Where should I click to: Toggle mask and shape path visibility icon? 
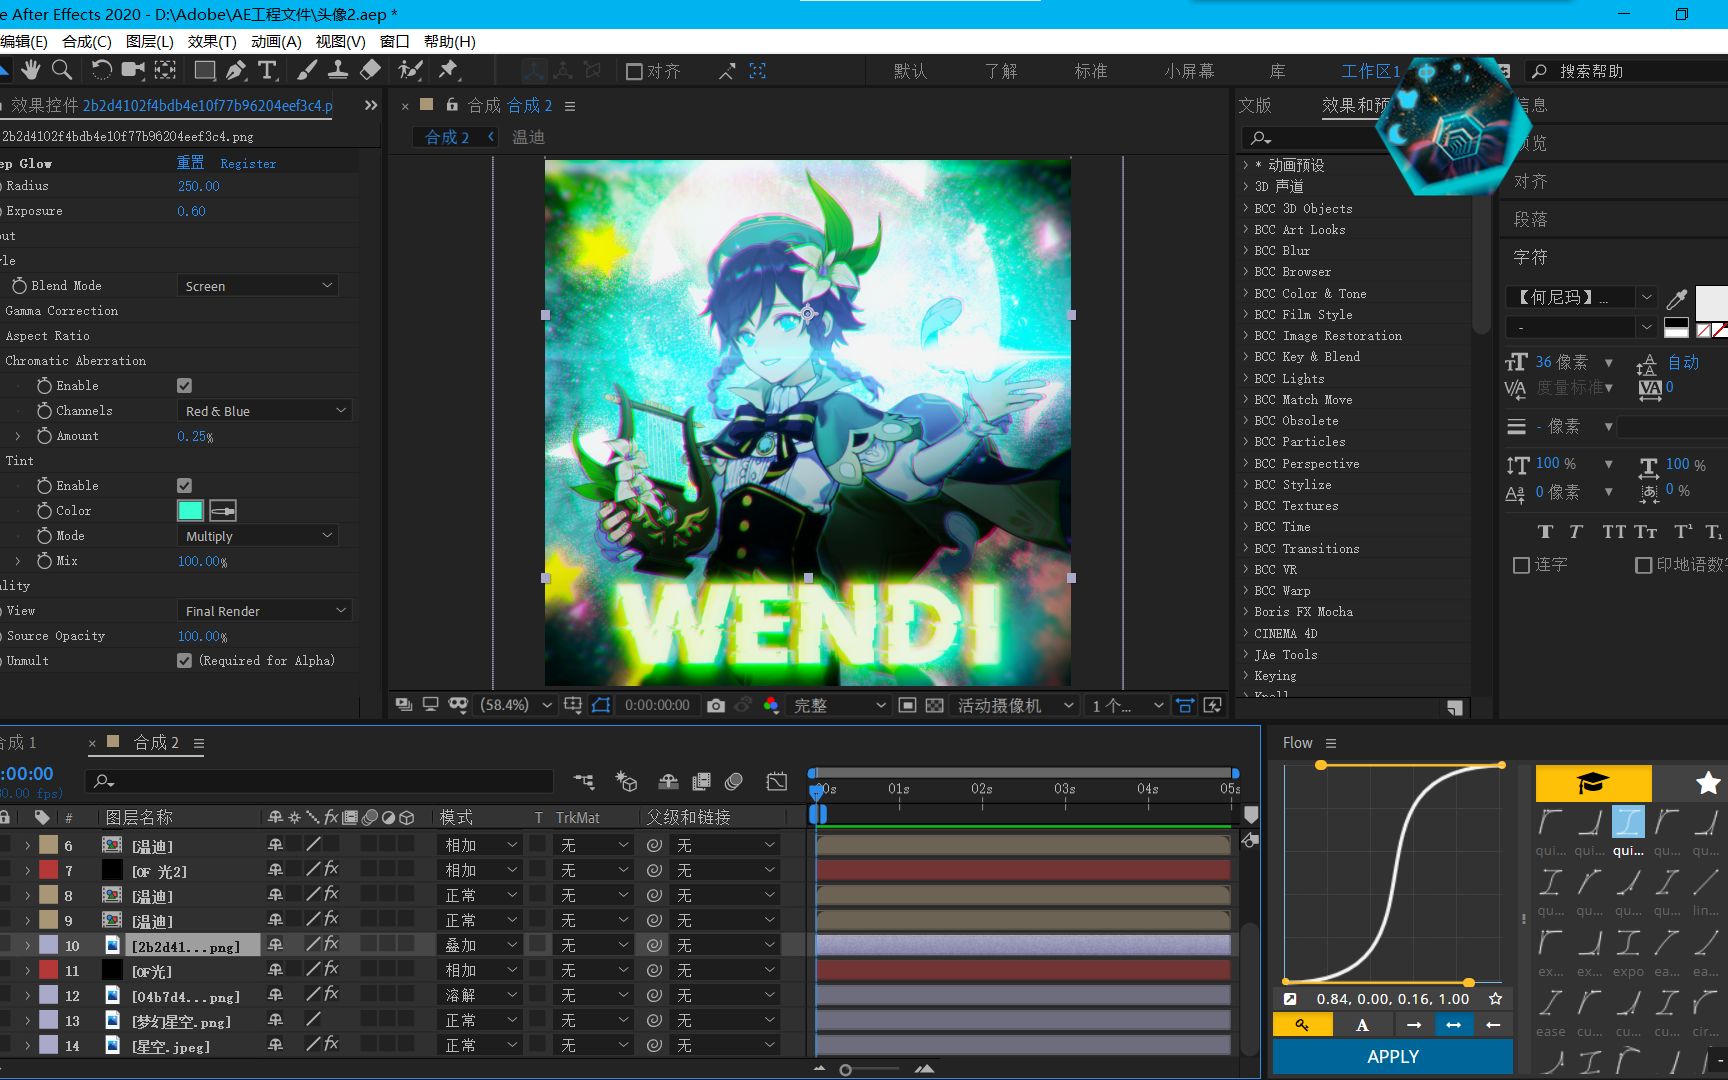601,705
